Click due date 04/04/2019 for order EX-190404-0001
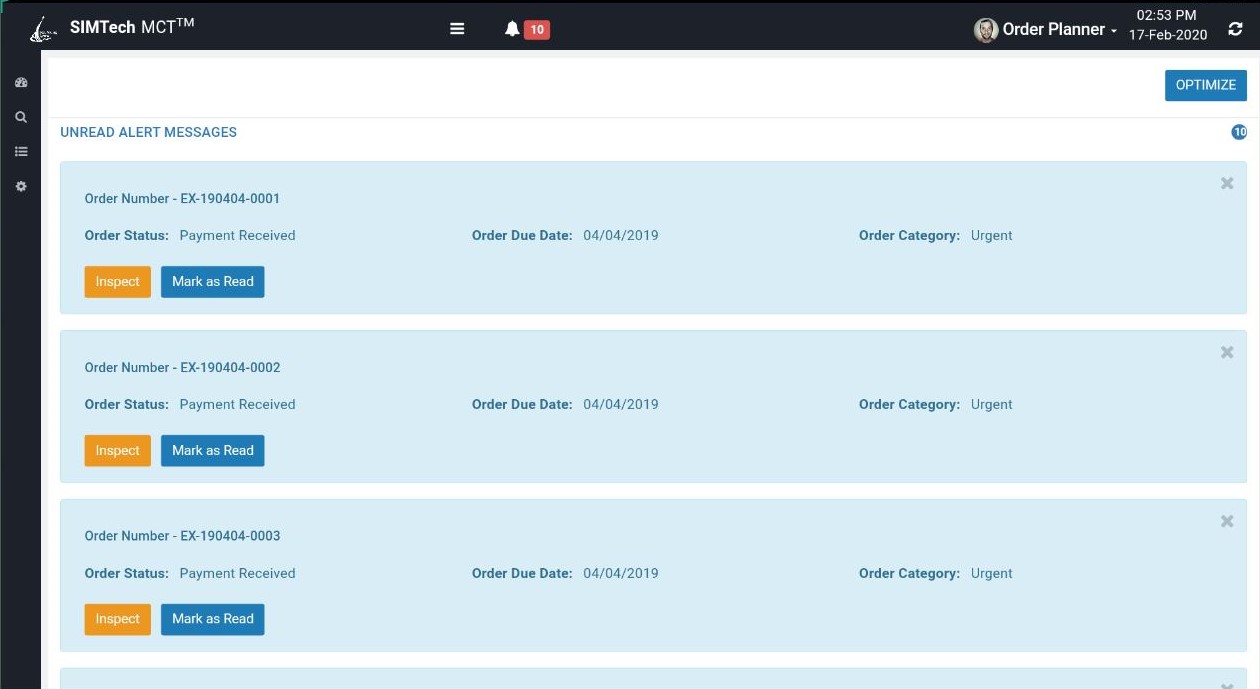 tap(621, 236)
